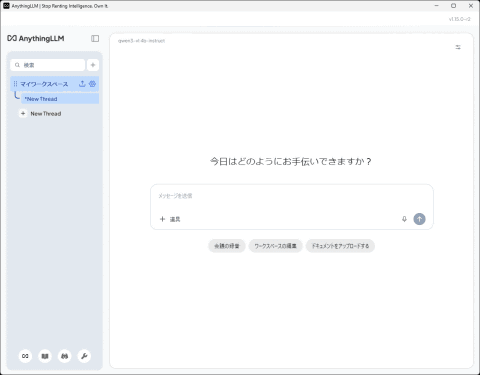
Task: Click the binoculars icon in sidebar footer
Action: (x=65, y=356)
